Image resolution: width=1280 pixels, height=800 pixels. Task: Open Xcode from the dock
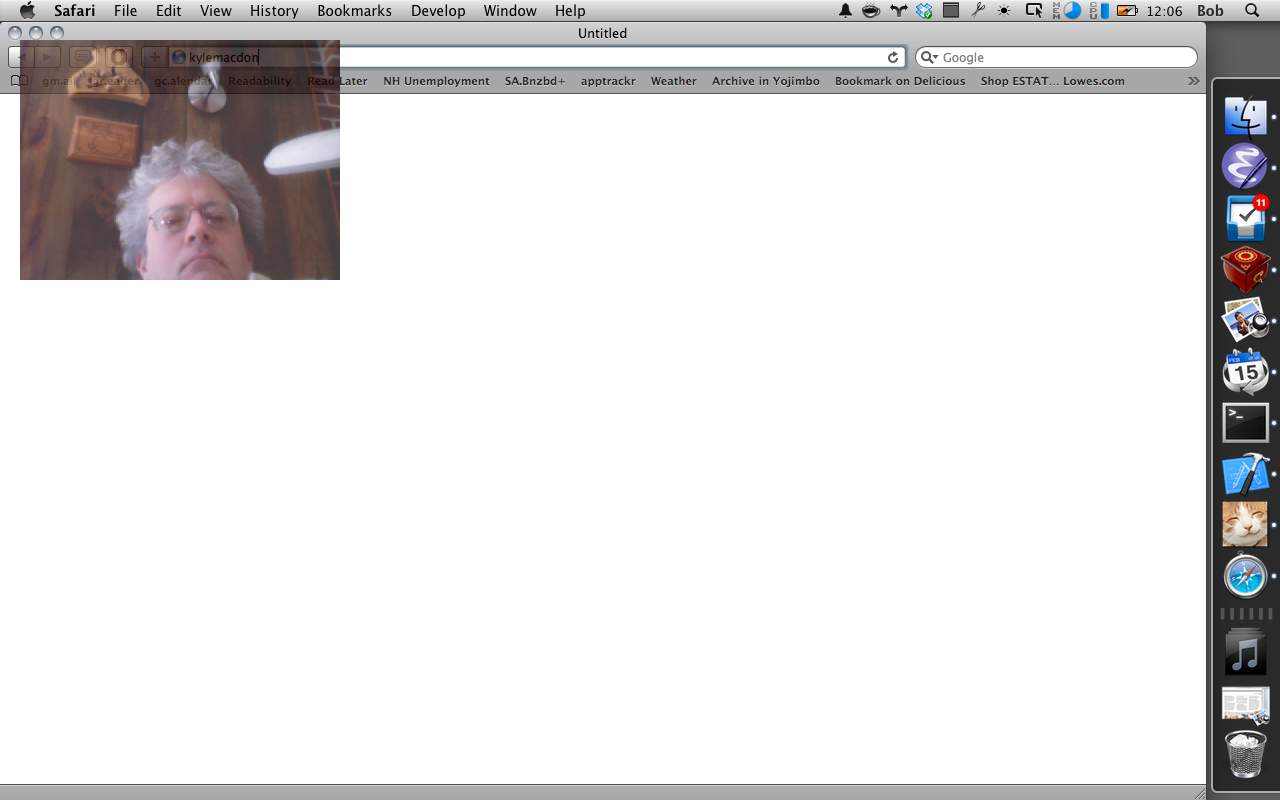(x=1245, y=474)
